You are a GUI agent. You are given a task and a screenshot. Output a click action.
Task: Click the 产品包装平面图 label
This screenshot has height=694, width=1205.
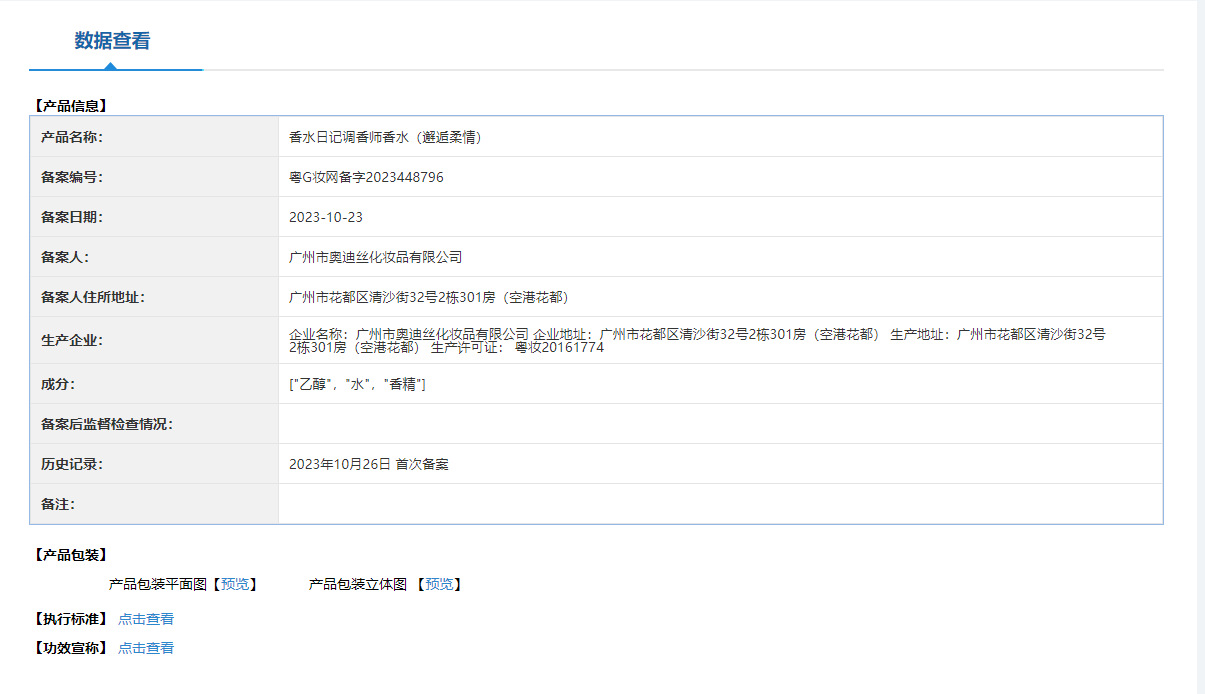pos(157,584)
